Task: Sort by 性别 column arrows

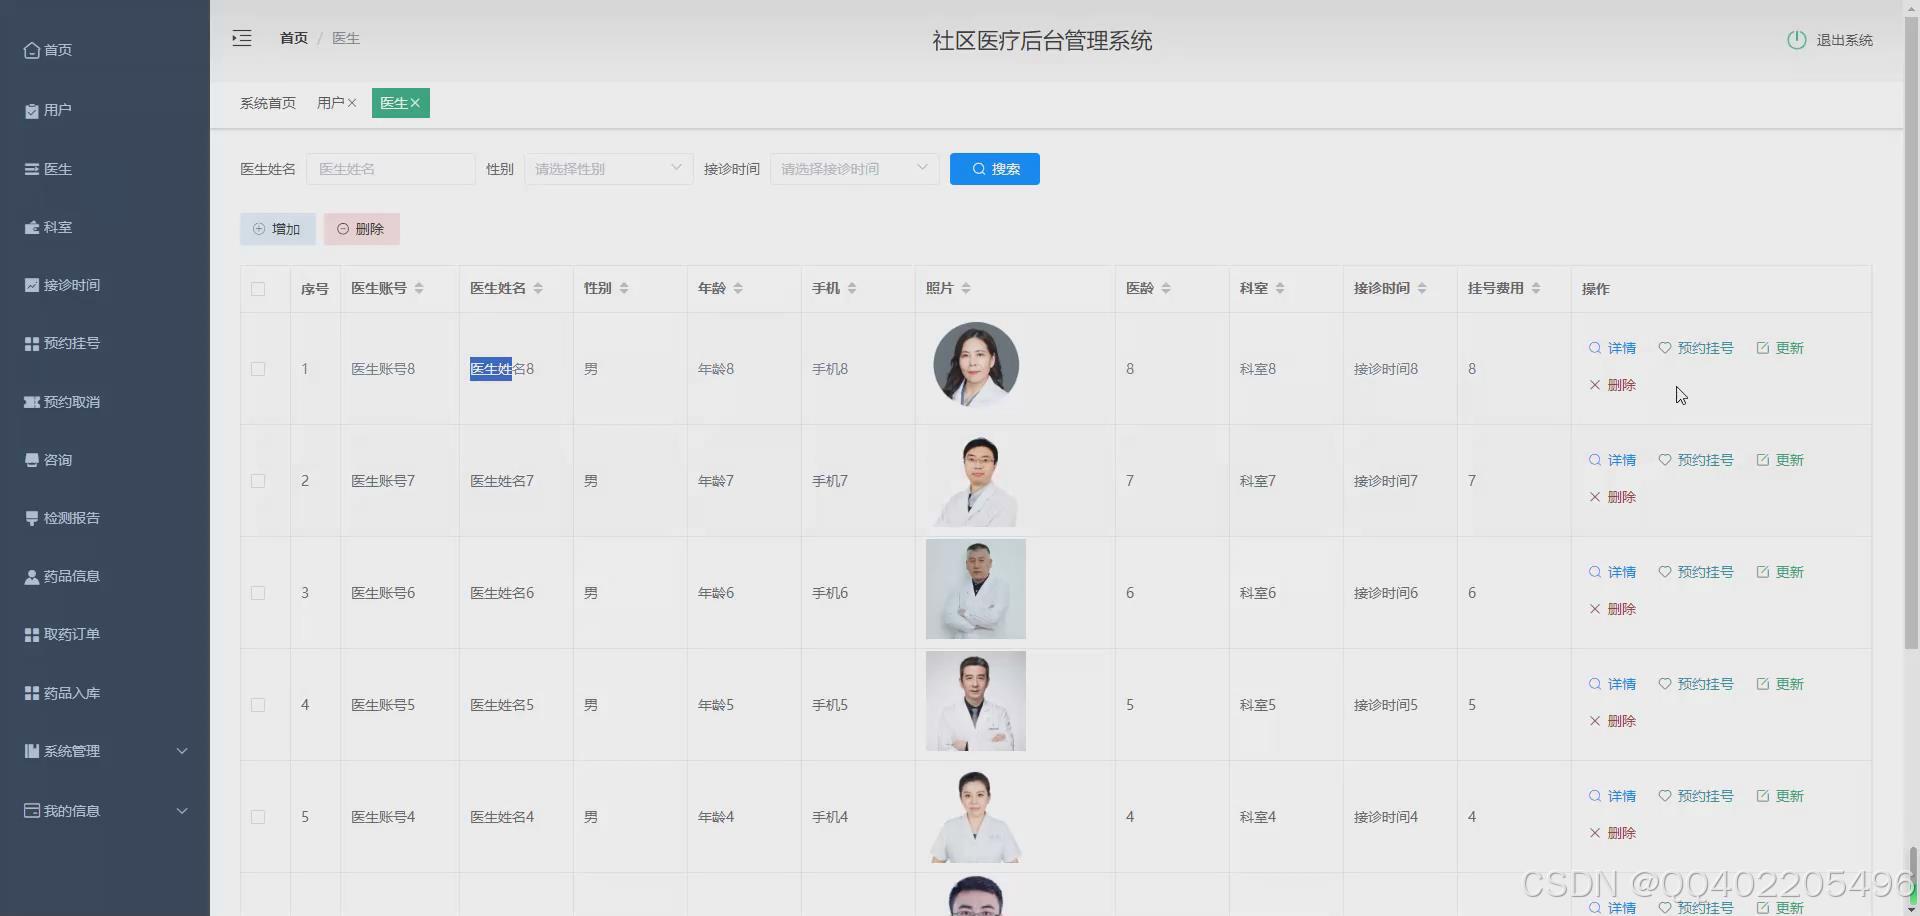Action: (x=624, y=288)
